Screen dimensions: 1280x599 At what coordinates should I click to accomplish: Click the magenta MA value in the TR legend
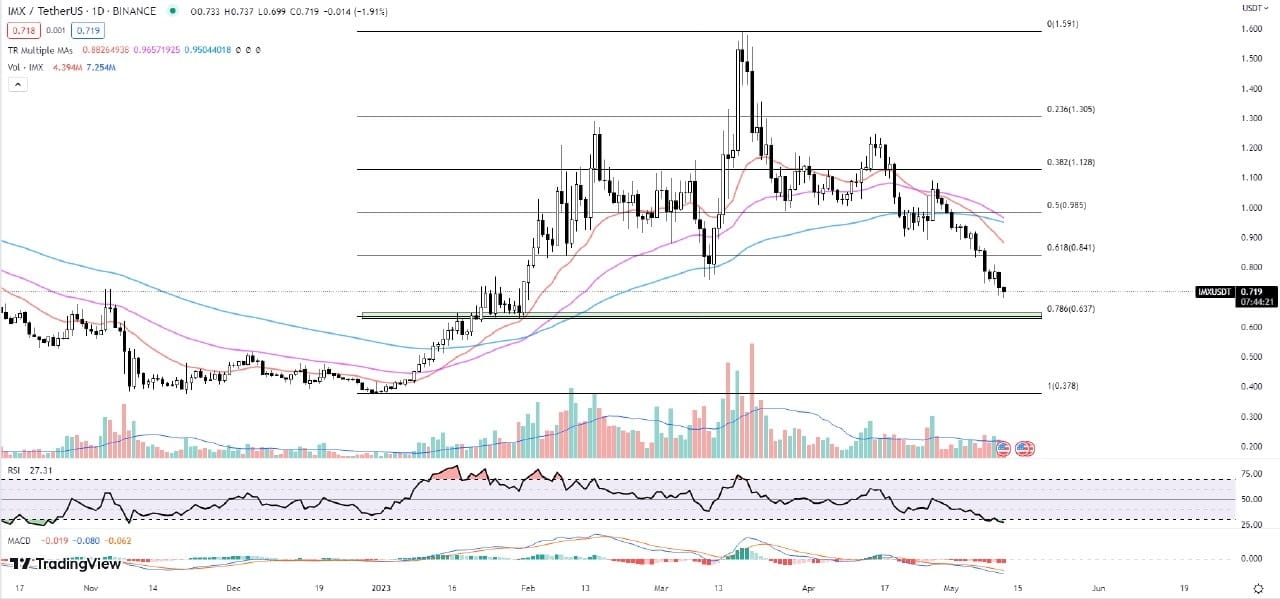pyautogui.click(x=156, y=49)
